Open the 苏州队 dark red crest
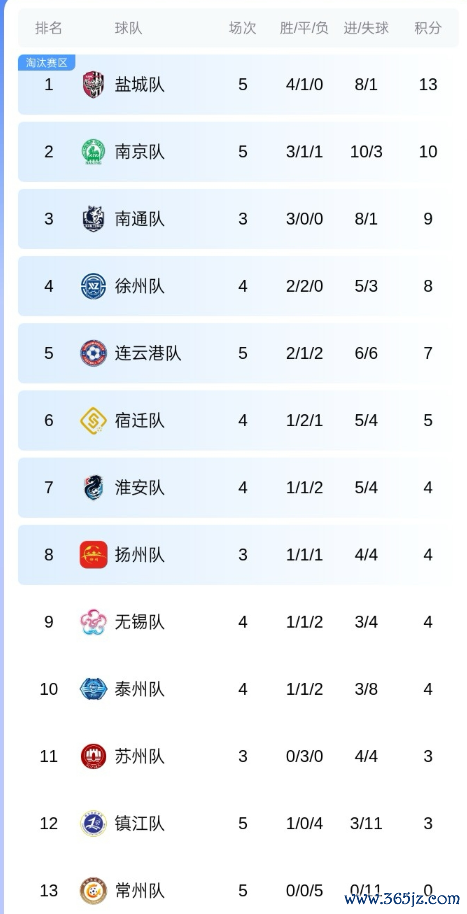Screen dimensions: 467x914 (93, 756)
